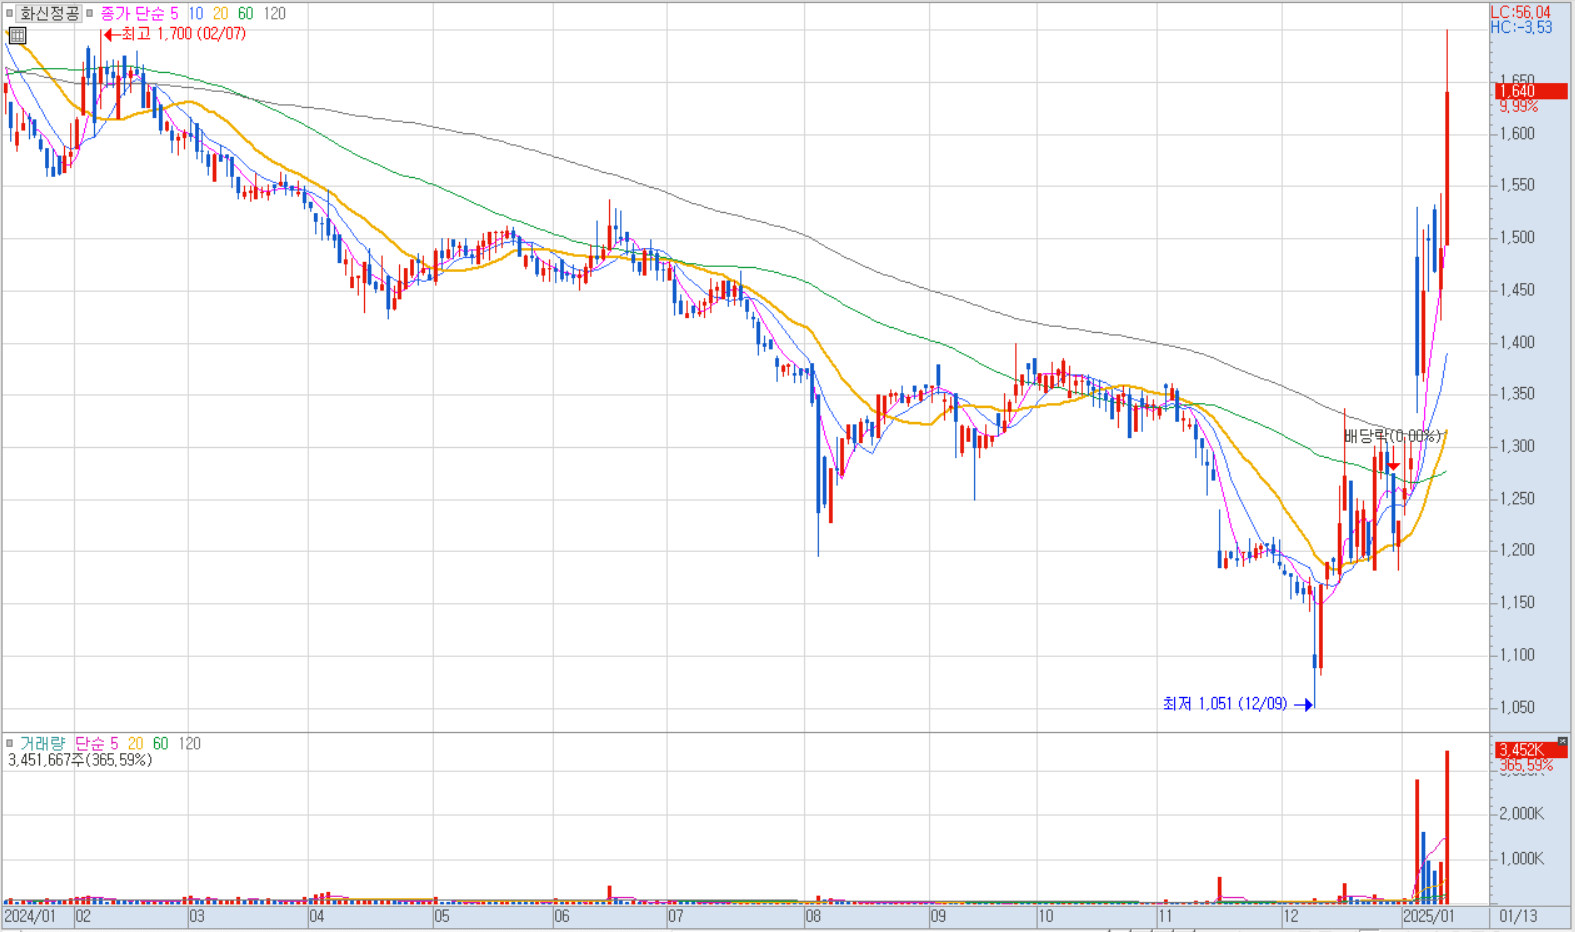Click the 1,350 price axis label

coord(1516,394)
